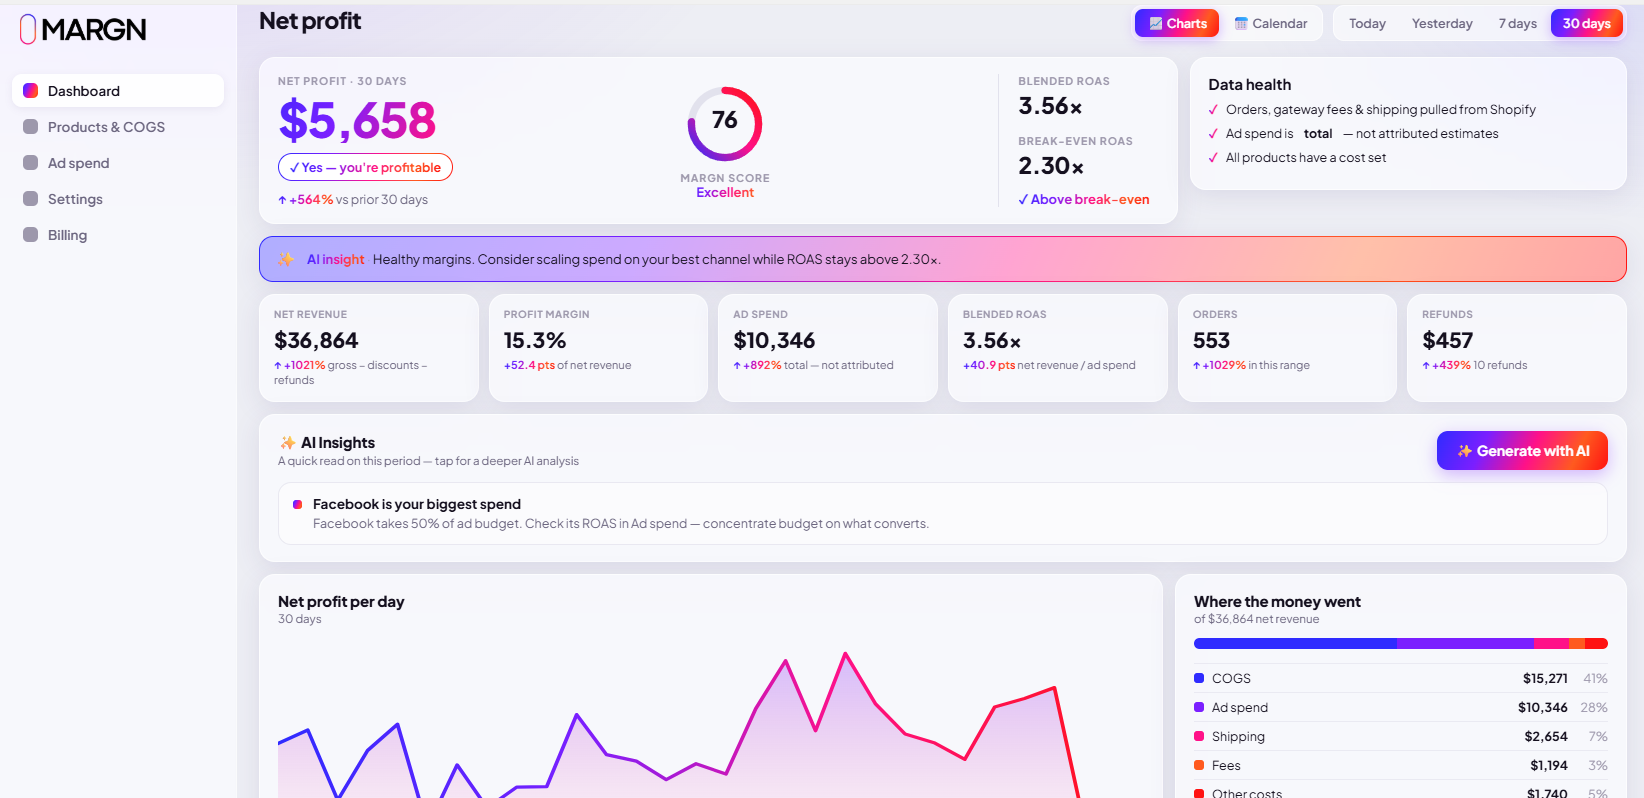Open Products & COGS page
The image size is (1644, 798).
pos(118,127)
